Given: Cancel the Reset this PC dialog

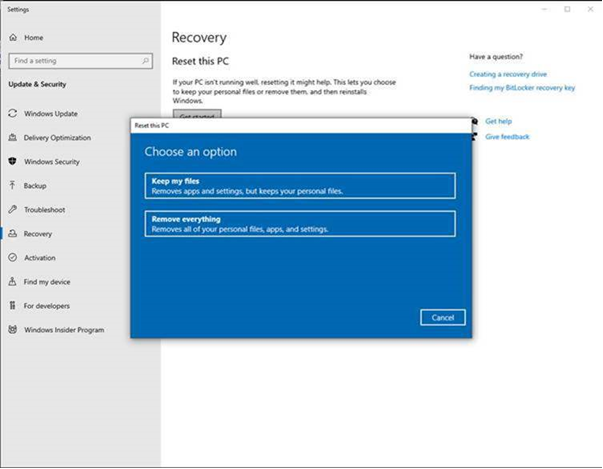Looking at the screenshot, I should 443,318.
